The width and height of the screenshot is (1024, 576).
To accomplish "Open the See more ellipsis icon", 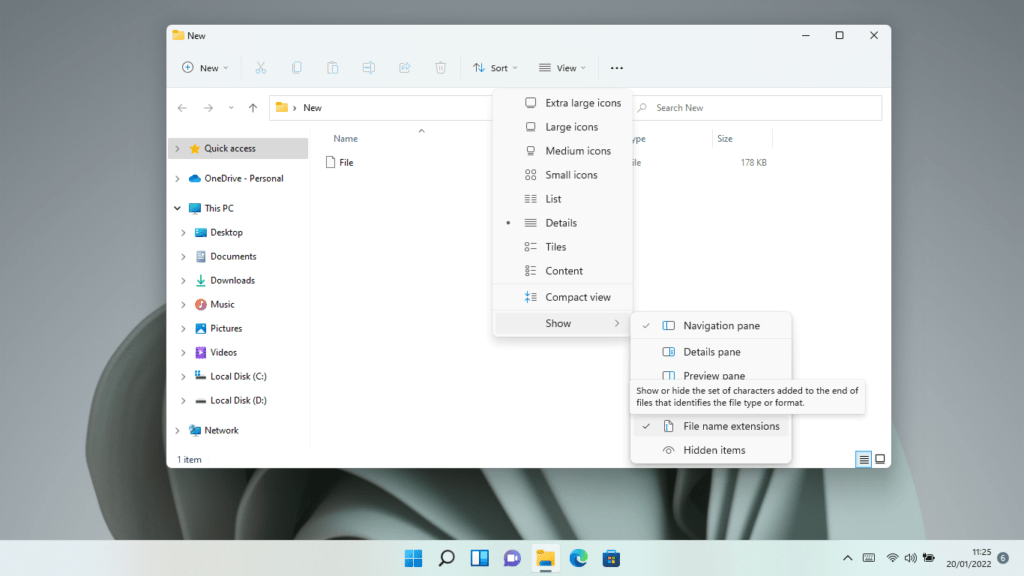I will click(617, 67).
